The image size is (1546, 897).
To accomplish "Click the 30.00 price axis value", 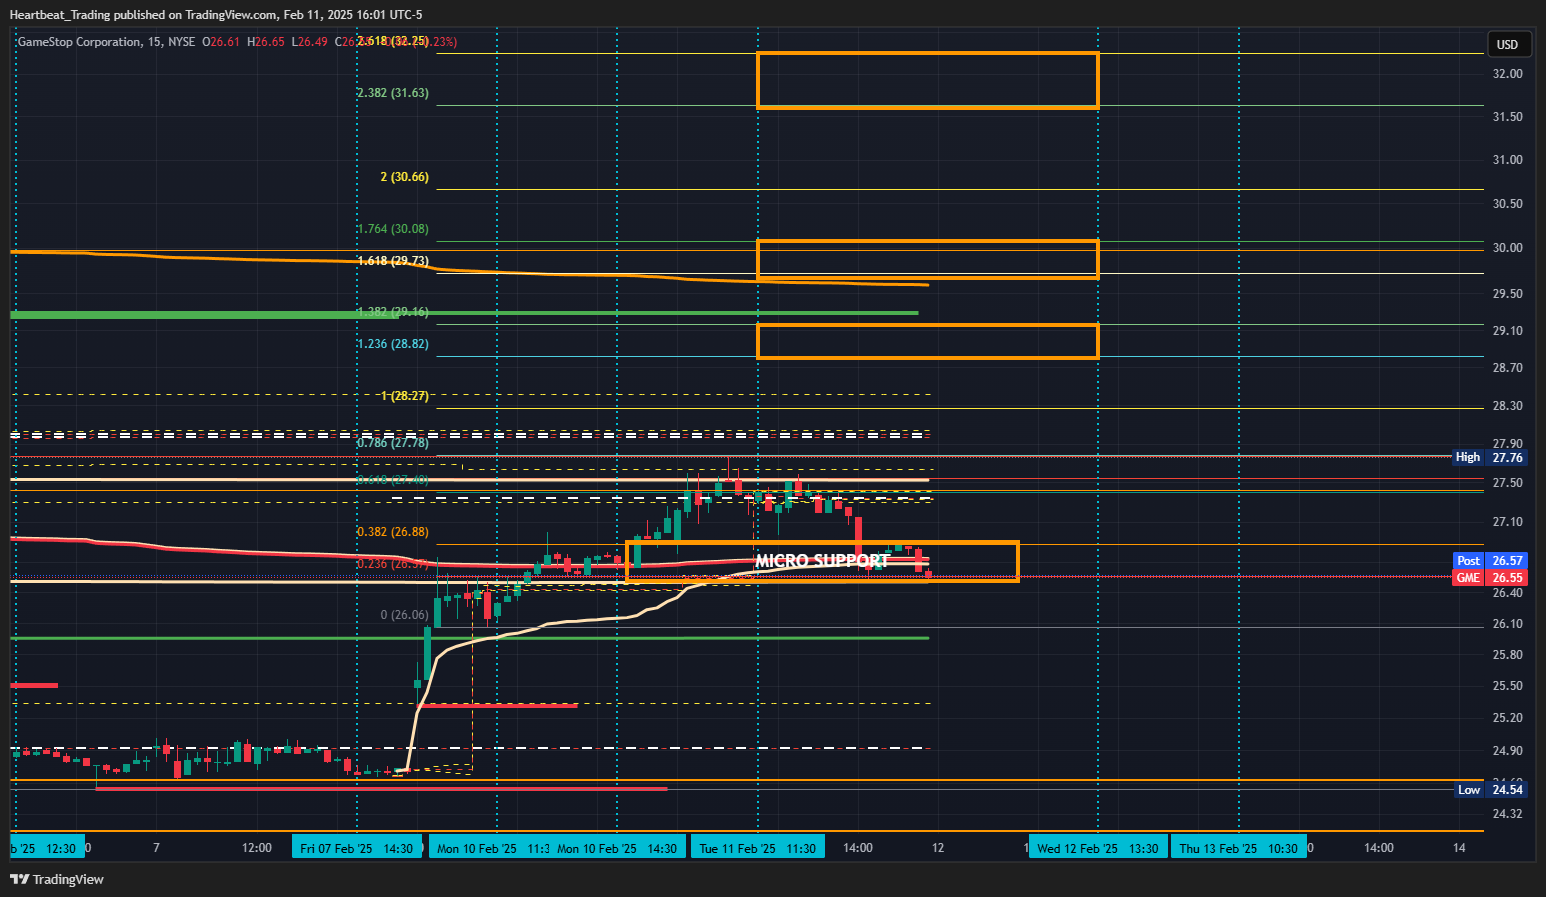I will [x=1507, y=248].
